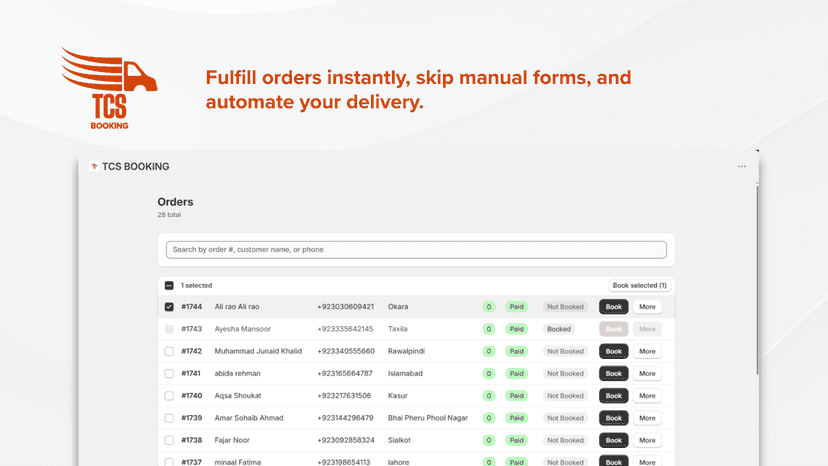
Task: Book order #1744 for Ali rao
Action: (x=614, y=307)
